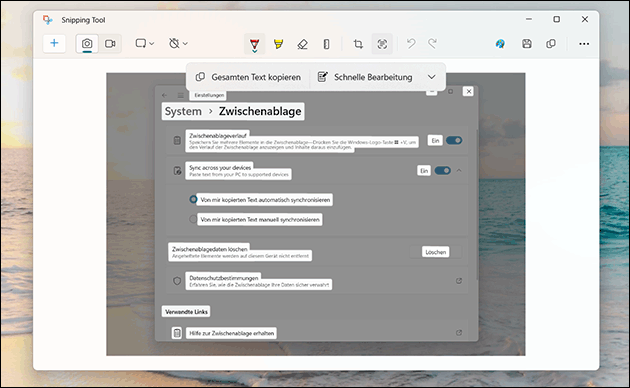Select radio Von mir kopierten Text automatisch synchronisieren
The height and width of the screenshot is (388, 630).
coord(193,199)
